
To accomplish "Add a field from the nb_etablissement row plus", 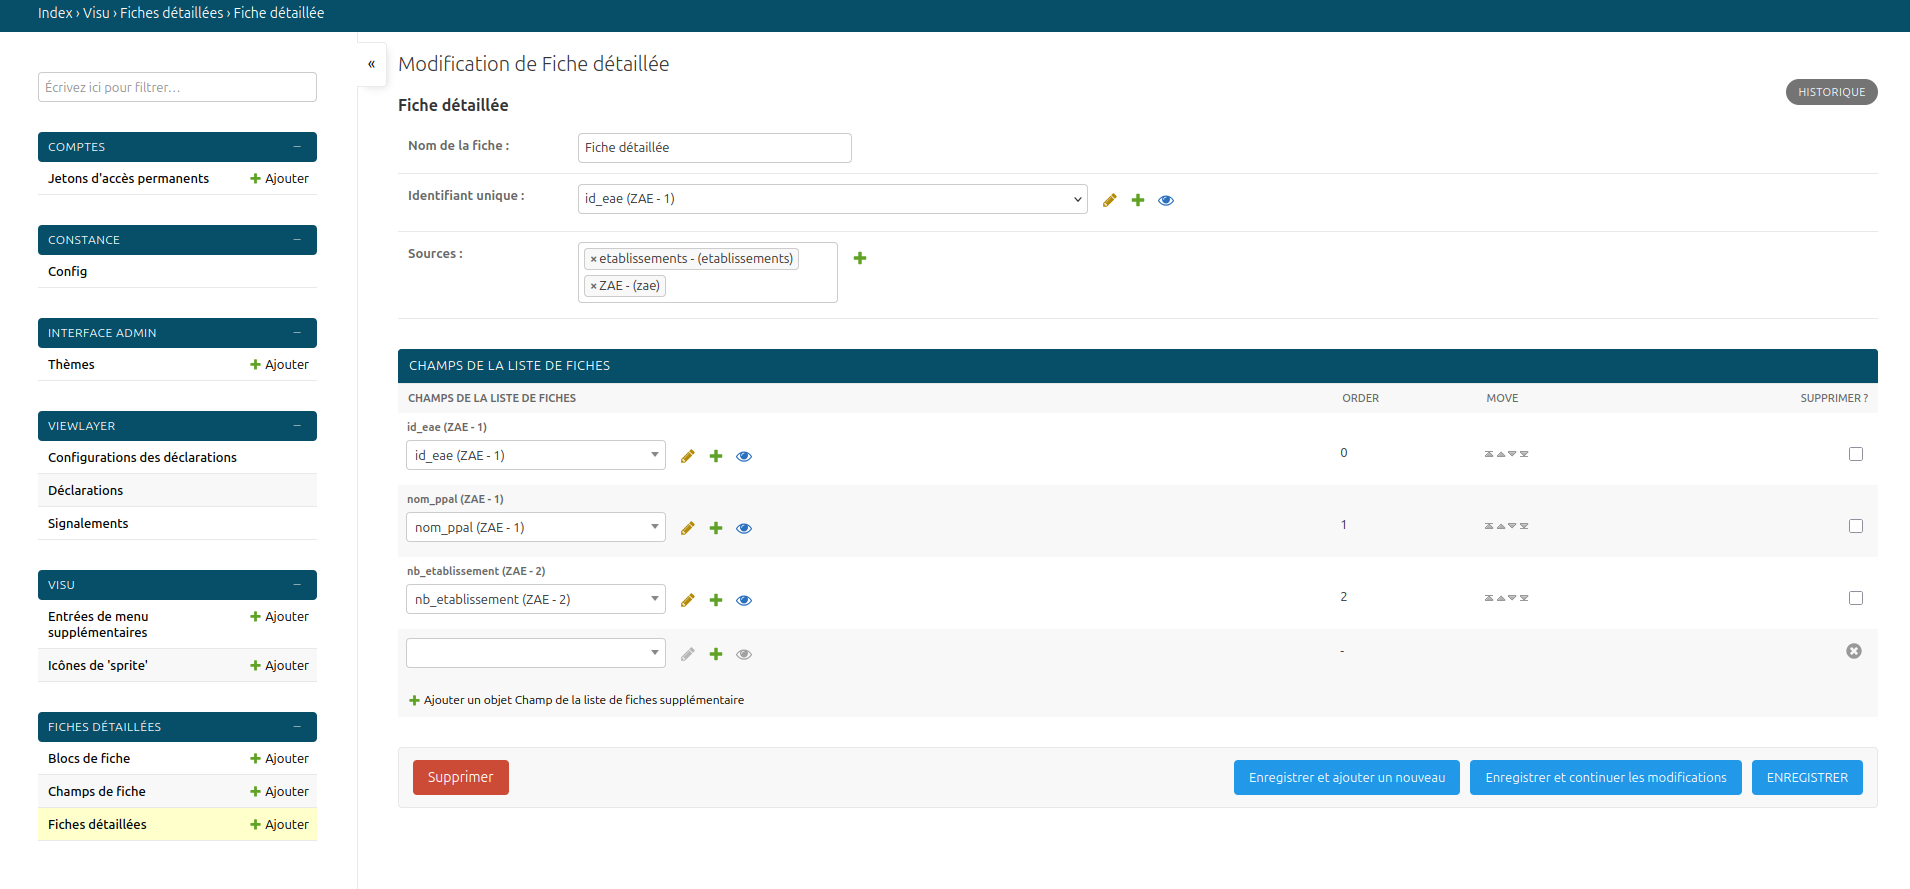I will coord(716,600).
